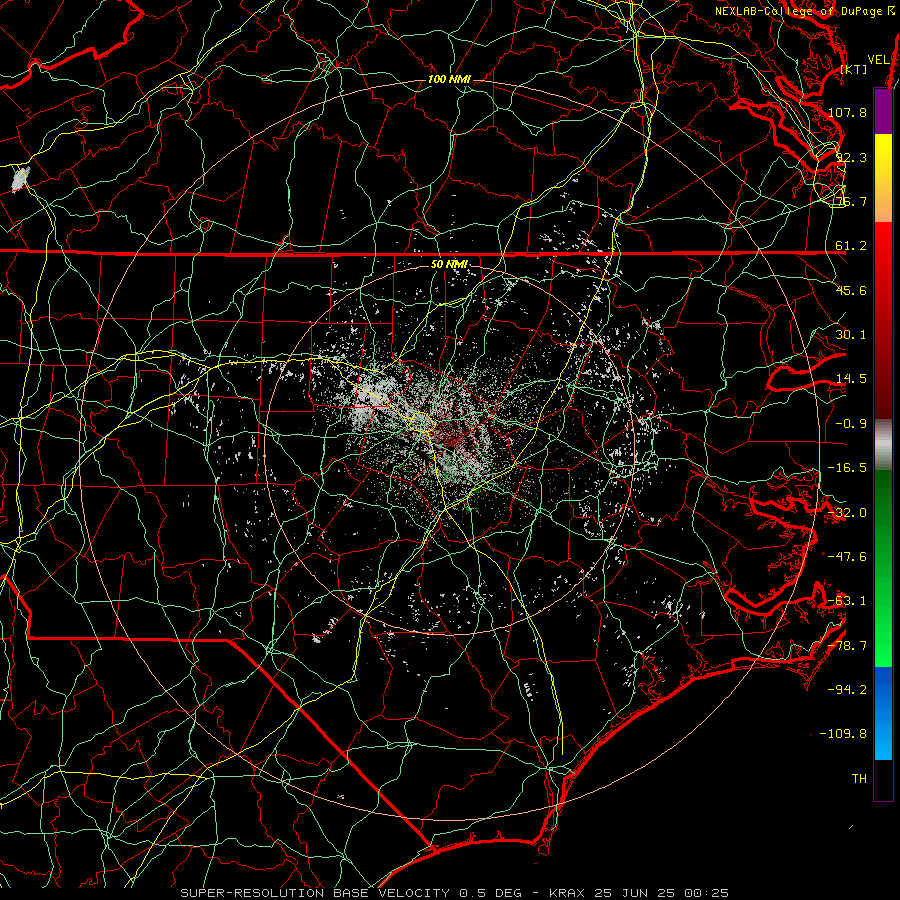Click the 30.1 velocity scale value

coord(851,335)
